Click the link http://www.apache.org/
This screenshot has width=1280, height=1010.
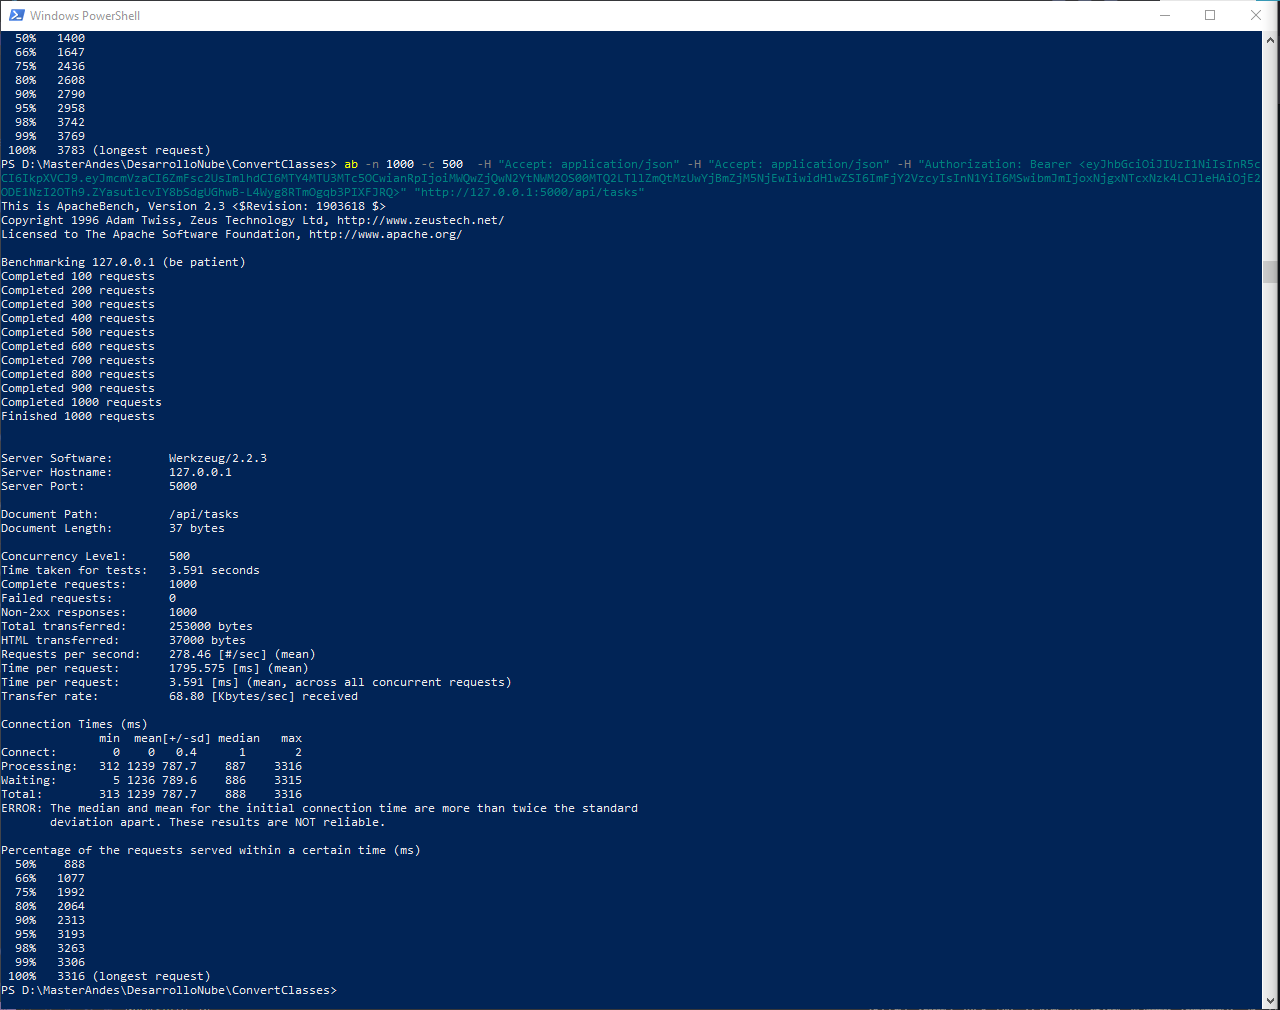(385, 233)
